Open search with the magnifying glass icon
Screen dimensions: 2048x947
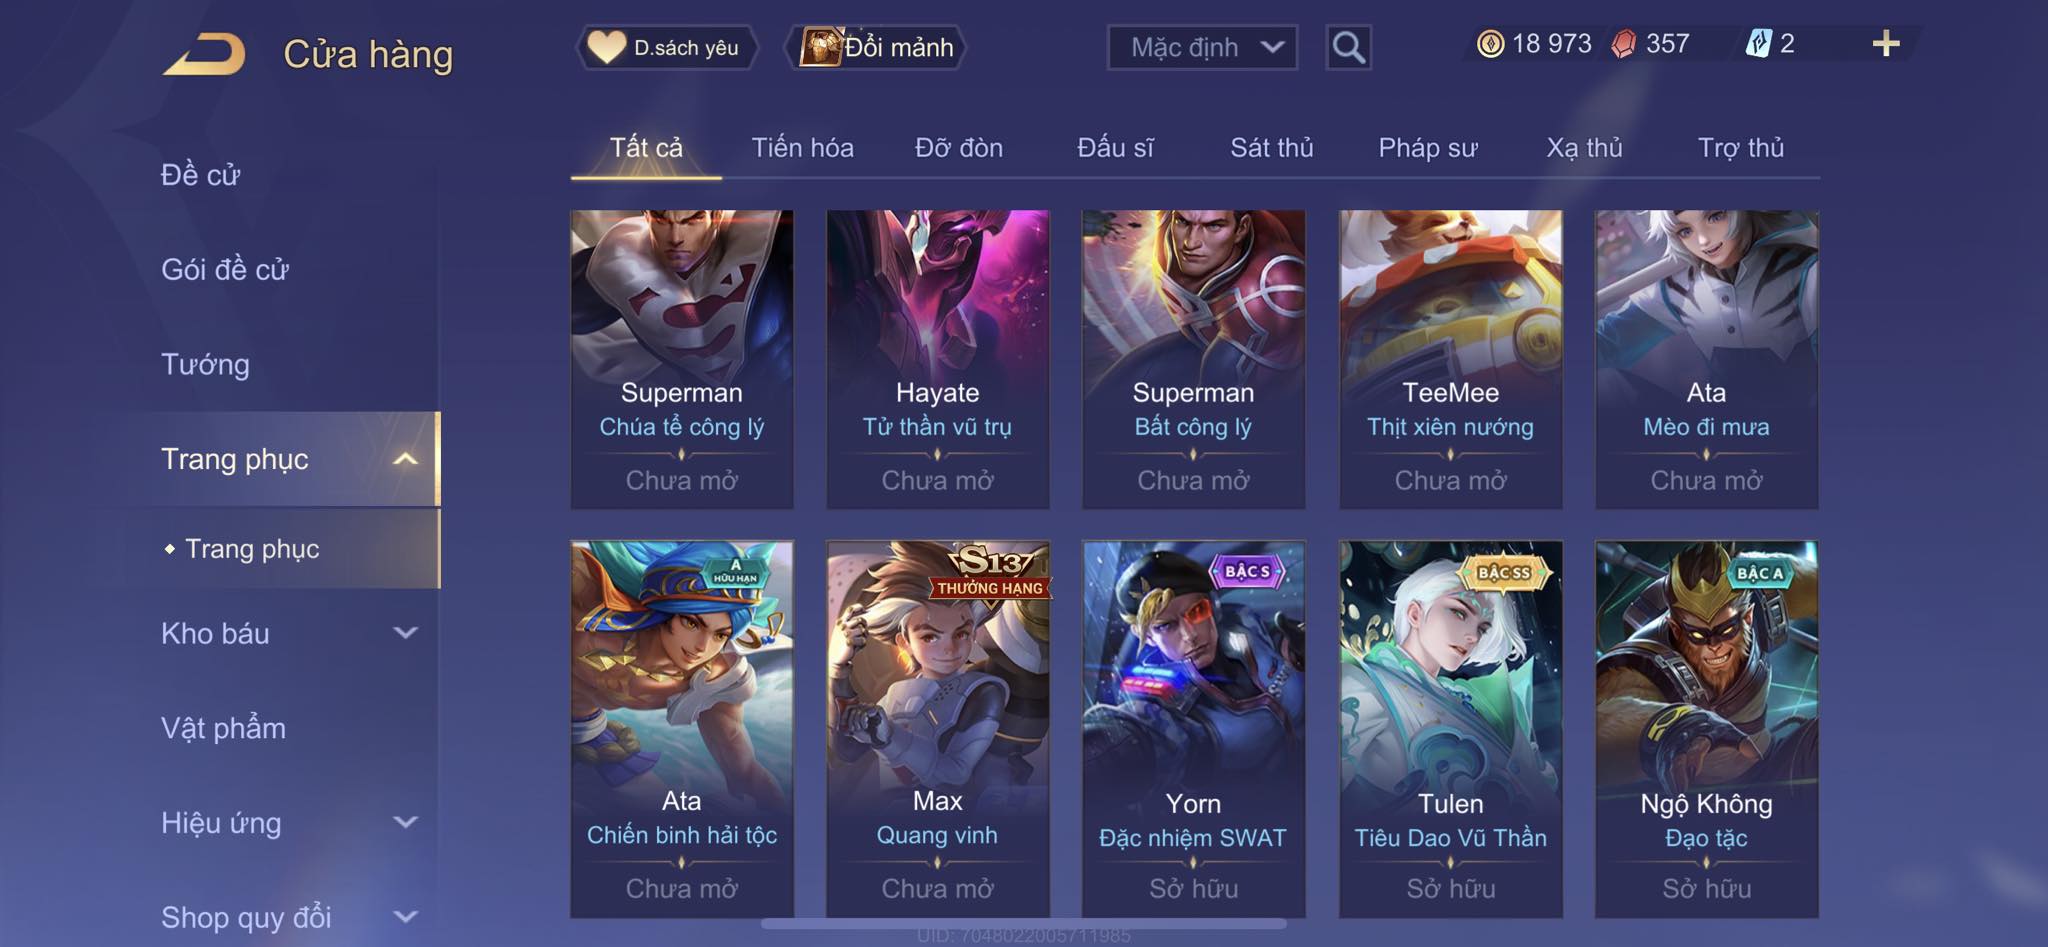(x=1348, y=47)
